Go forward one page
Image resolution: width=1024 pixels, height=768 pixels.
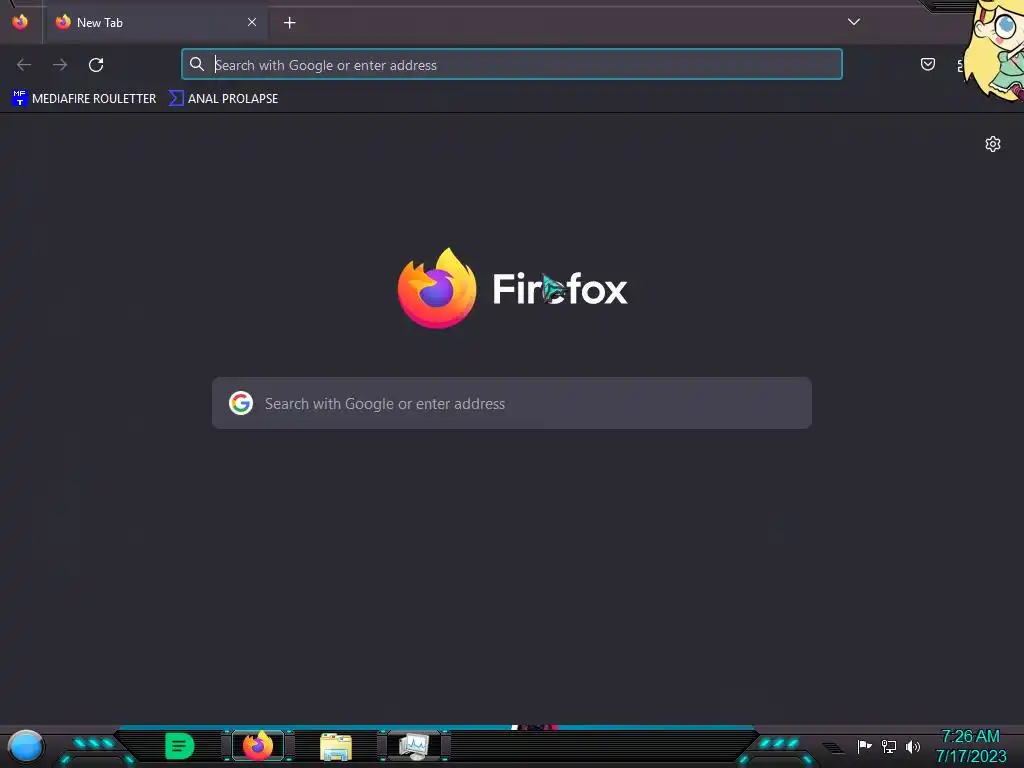tap(60, 65)
